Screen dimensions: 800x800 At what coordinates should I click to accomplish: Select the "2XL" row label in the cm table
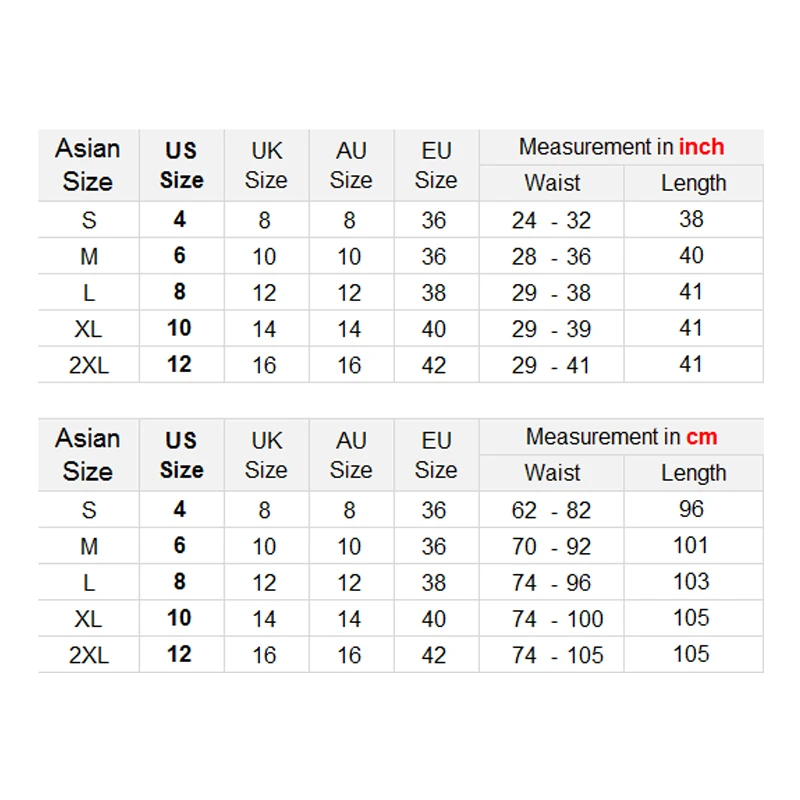(x=88, y=655)
